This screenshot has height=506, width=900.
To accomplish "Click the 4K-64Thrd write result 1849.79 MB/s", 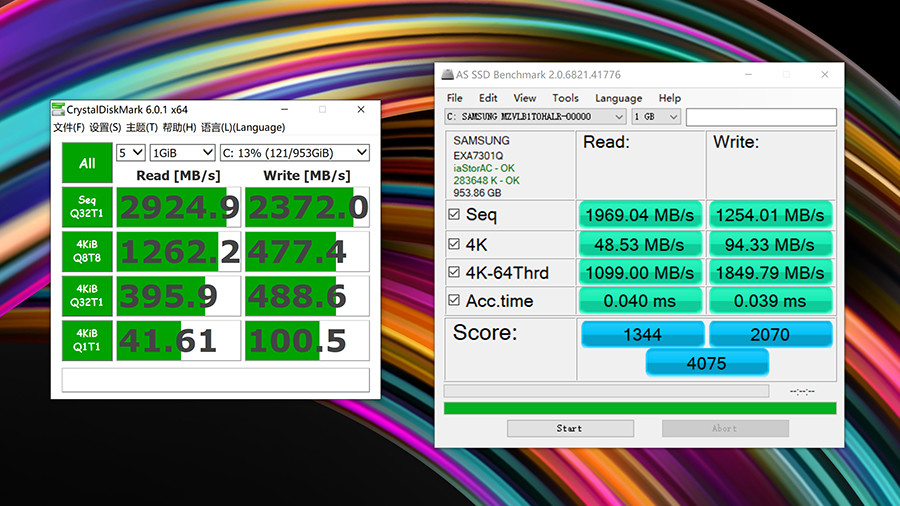I will coord(770,273).
